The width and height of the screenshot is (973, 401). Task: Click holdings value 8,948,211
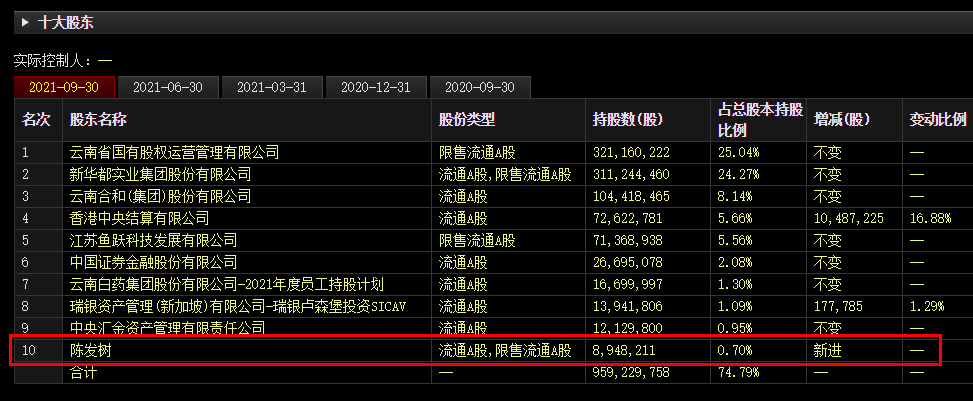pos(624,351)
